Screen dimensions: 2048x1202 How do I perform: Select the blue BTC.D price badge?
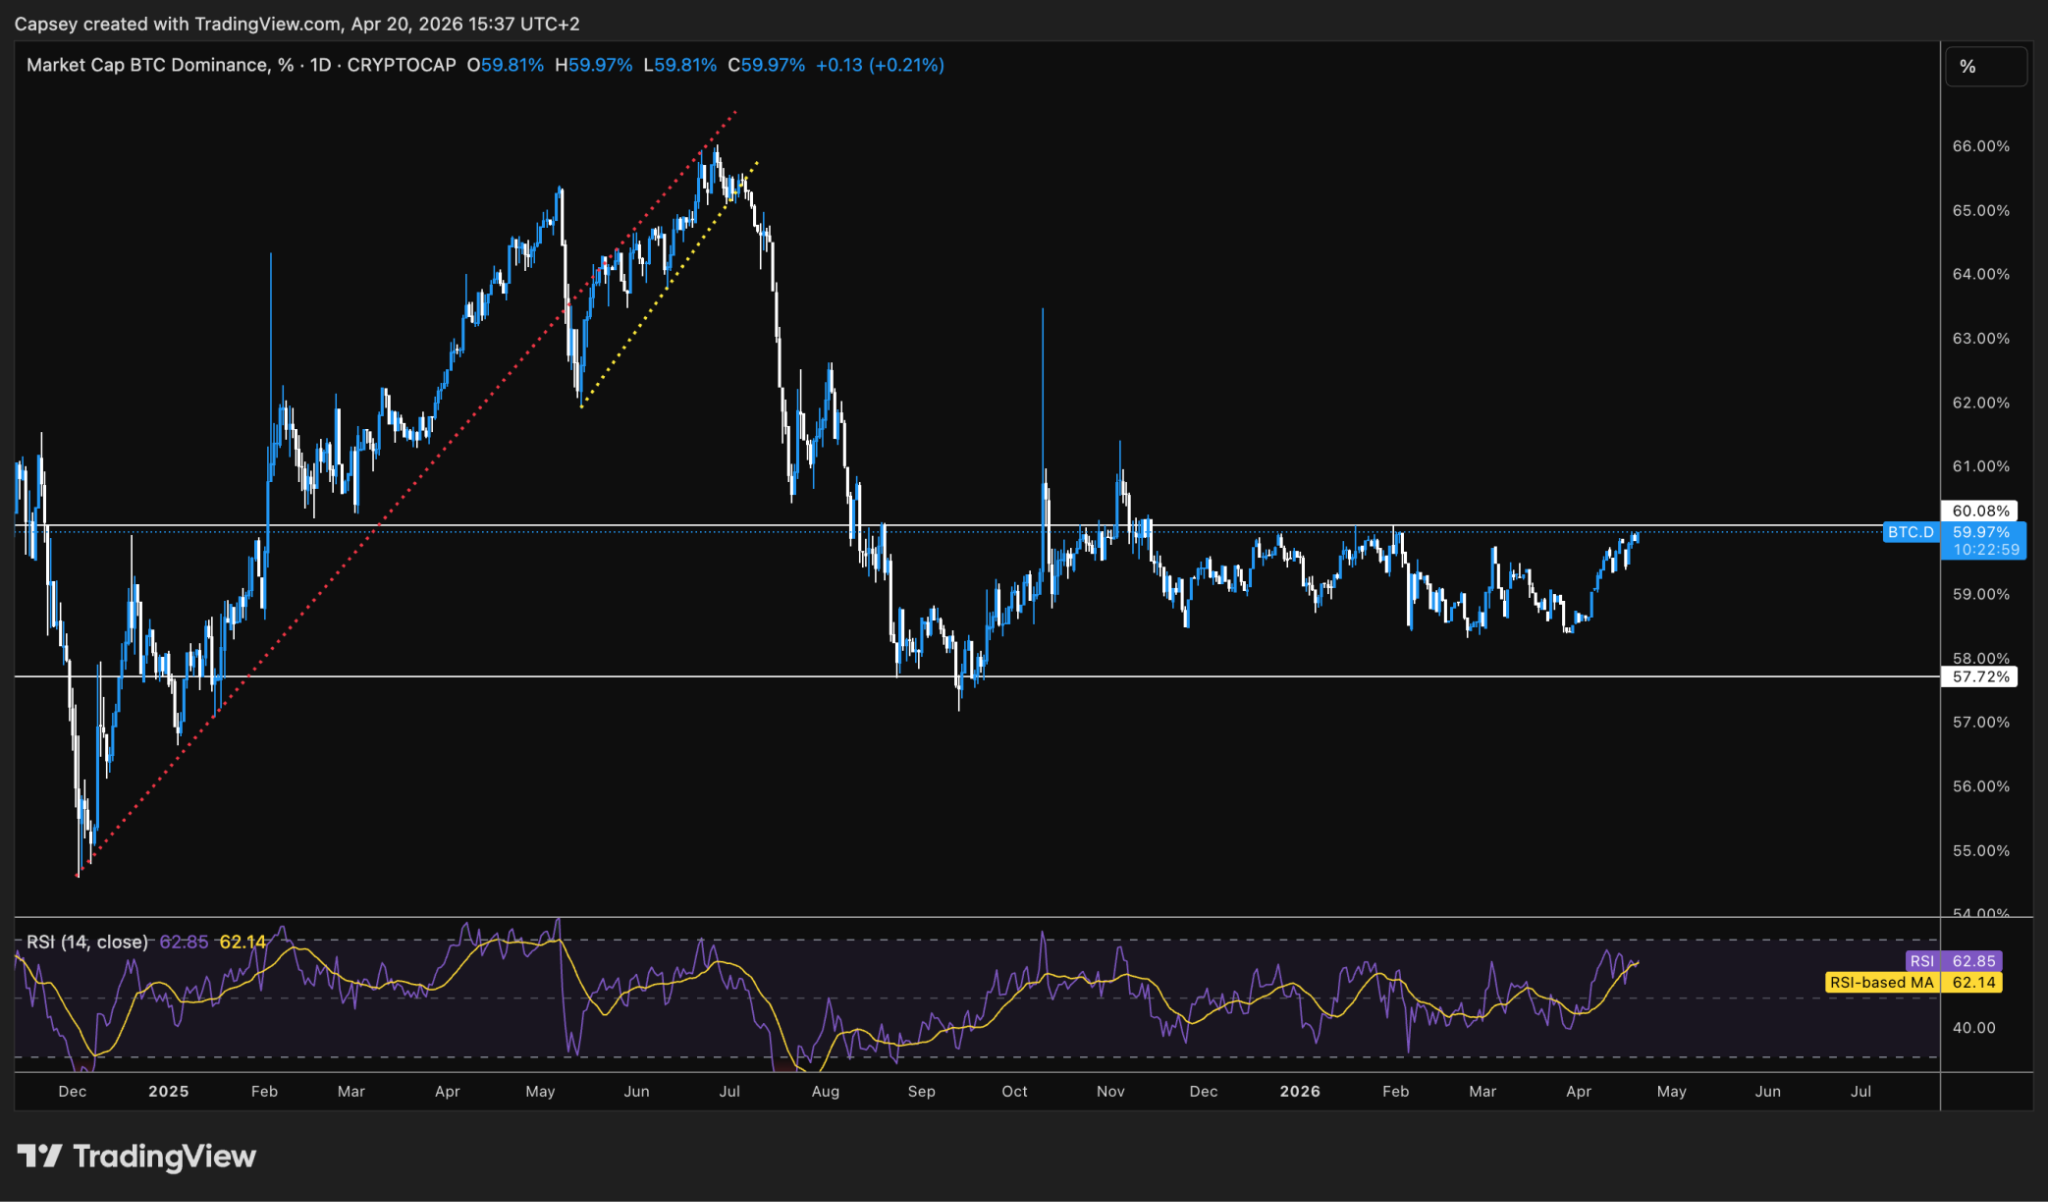1912,532
